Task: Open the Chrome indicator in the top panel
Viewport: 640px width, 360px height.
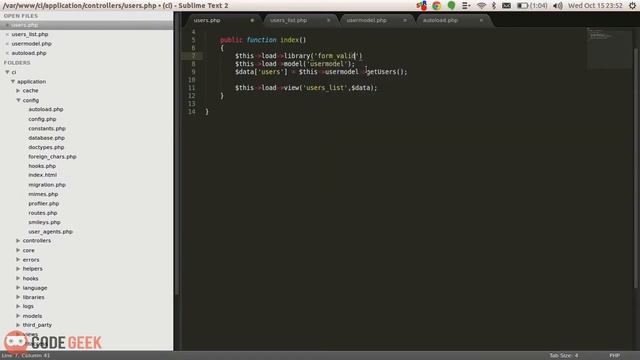Action: [x=437, y=5]
